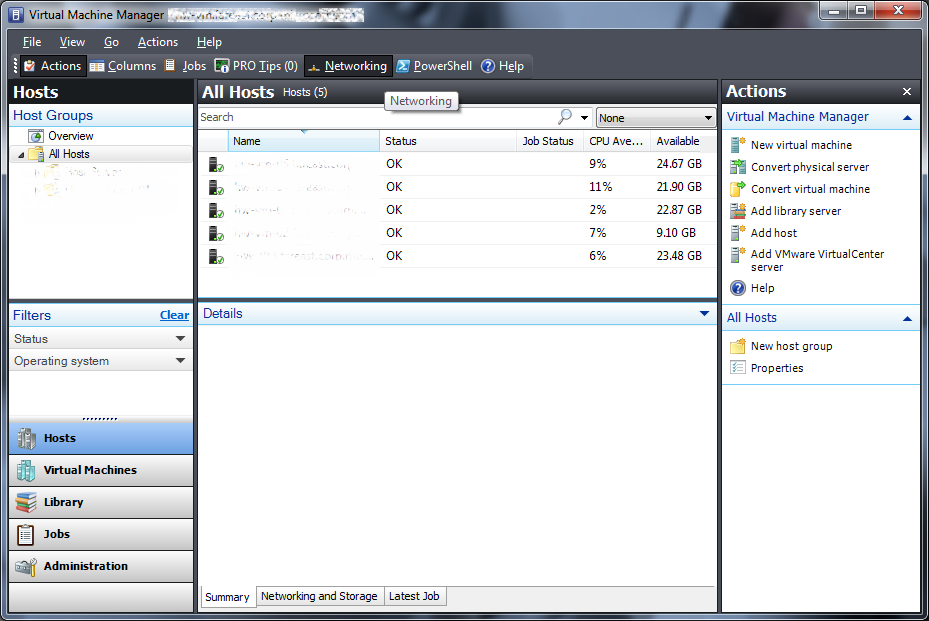Open the View menu

click(72, 42)
